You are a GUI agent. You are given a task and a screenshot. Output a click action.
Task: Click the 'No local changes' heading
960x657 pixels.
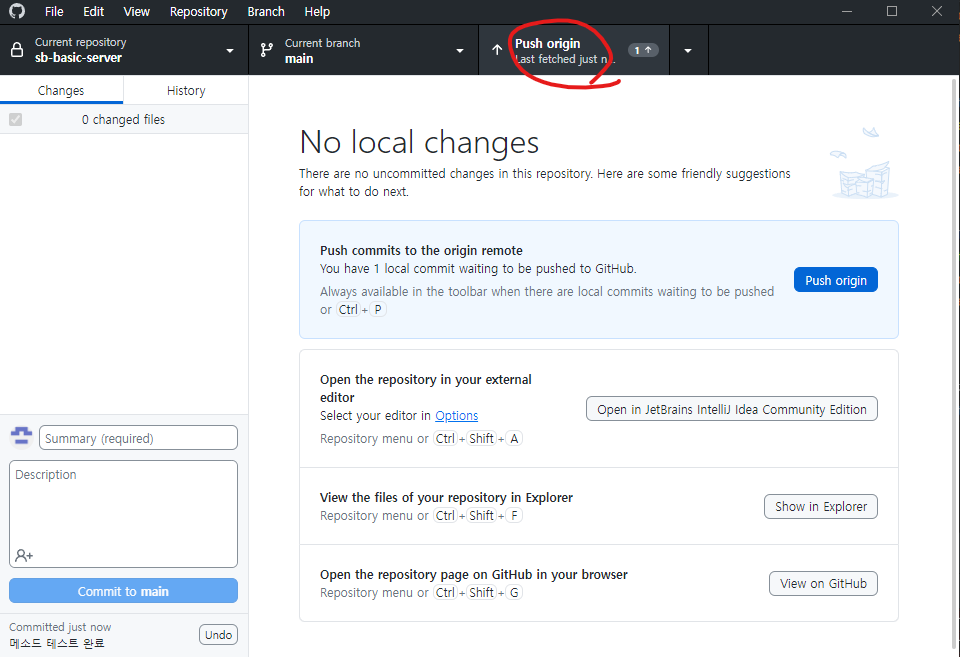[419, 142]
